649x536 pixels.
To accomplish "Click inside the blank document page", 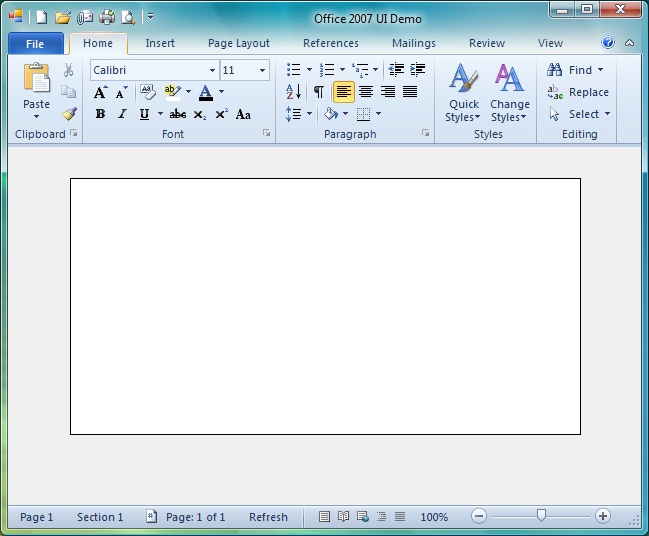I will pyautogui.click(x=325, y=306).
